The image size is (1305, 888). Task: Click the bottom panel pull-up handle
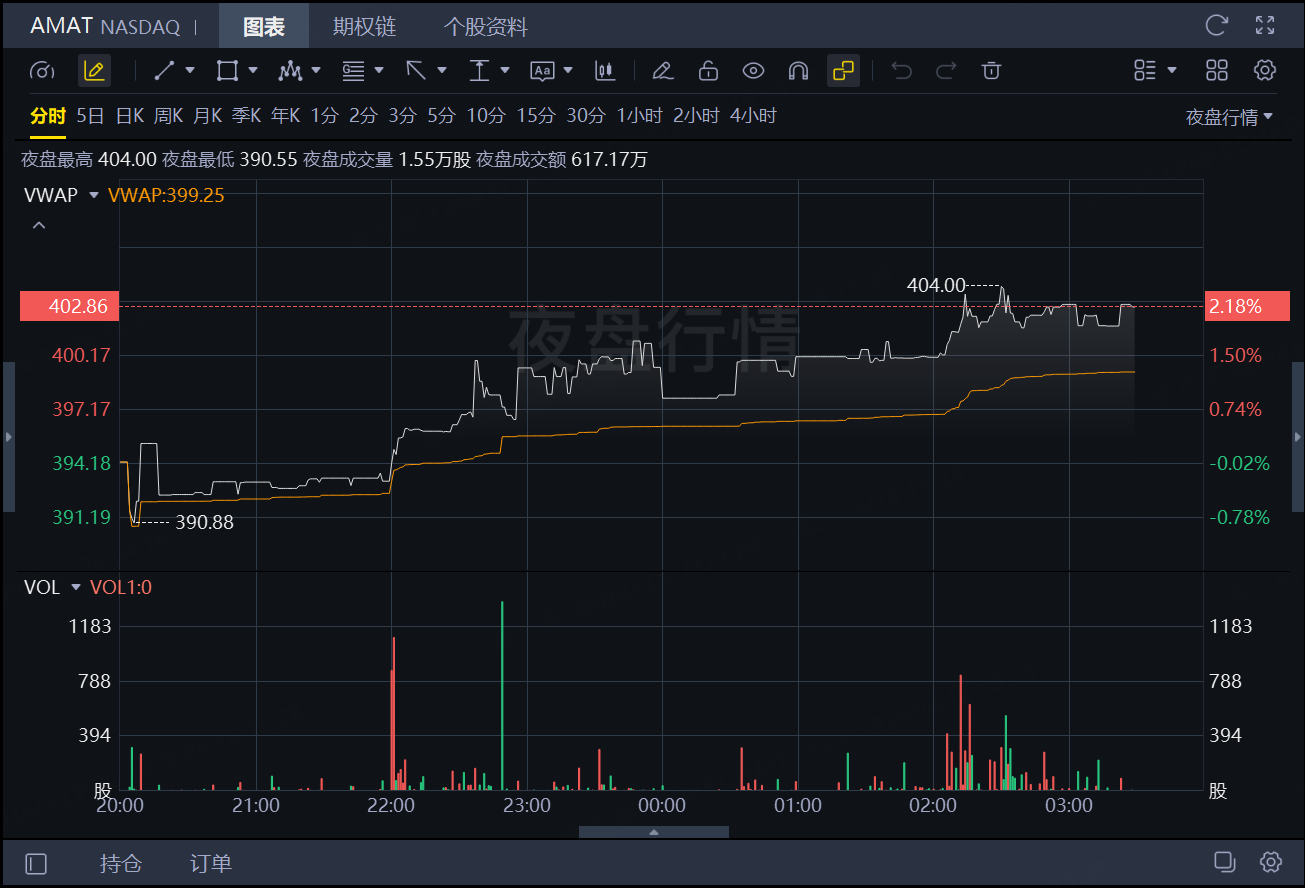(x=654, y=832)
